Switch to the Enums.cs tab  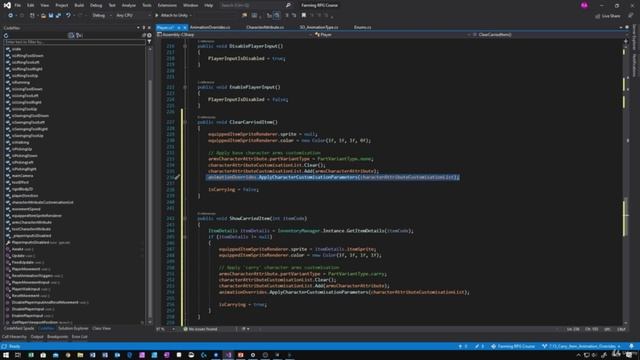click(362, 27)
